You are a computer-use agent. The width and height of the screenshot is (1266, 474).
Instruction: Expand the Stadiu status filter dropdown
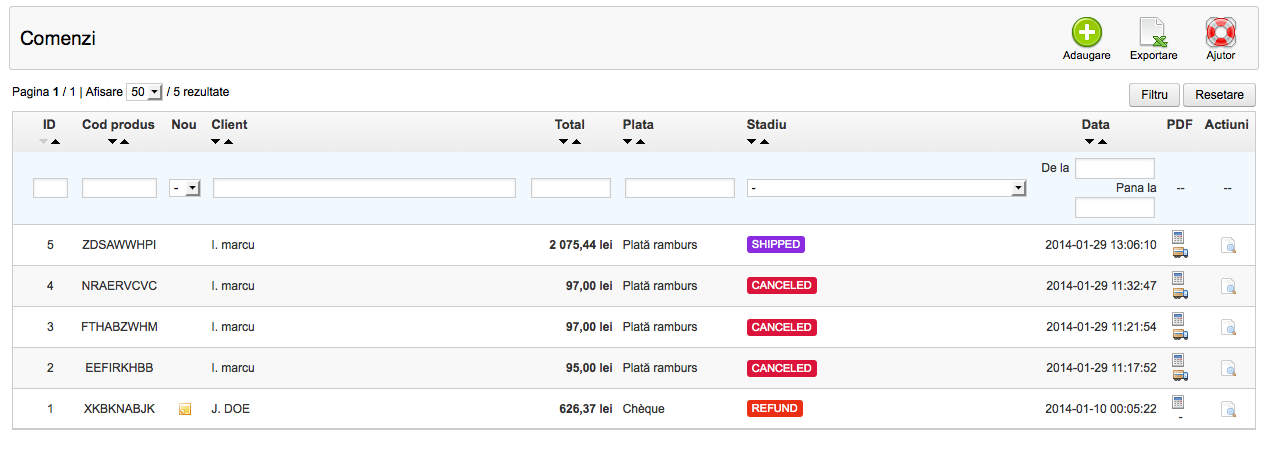click(886, 188)
